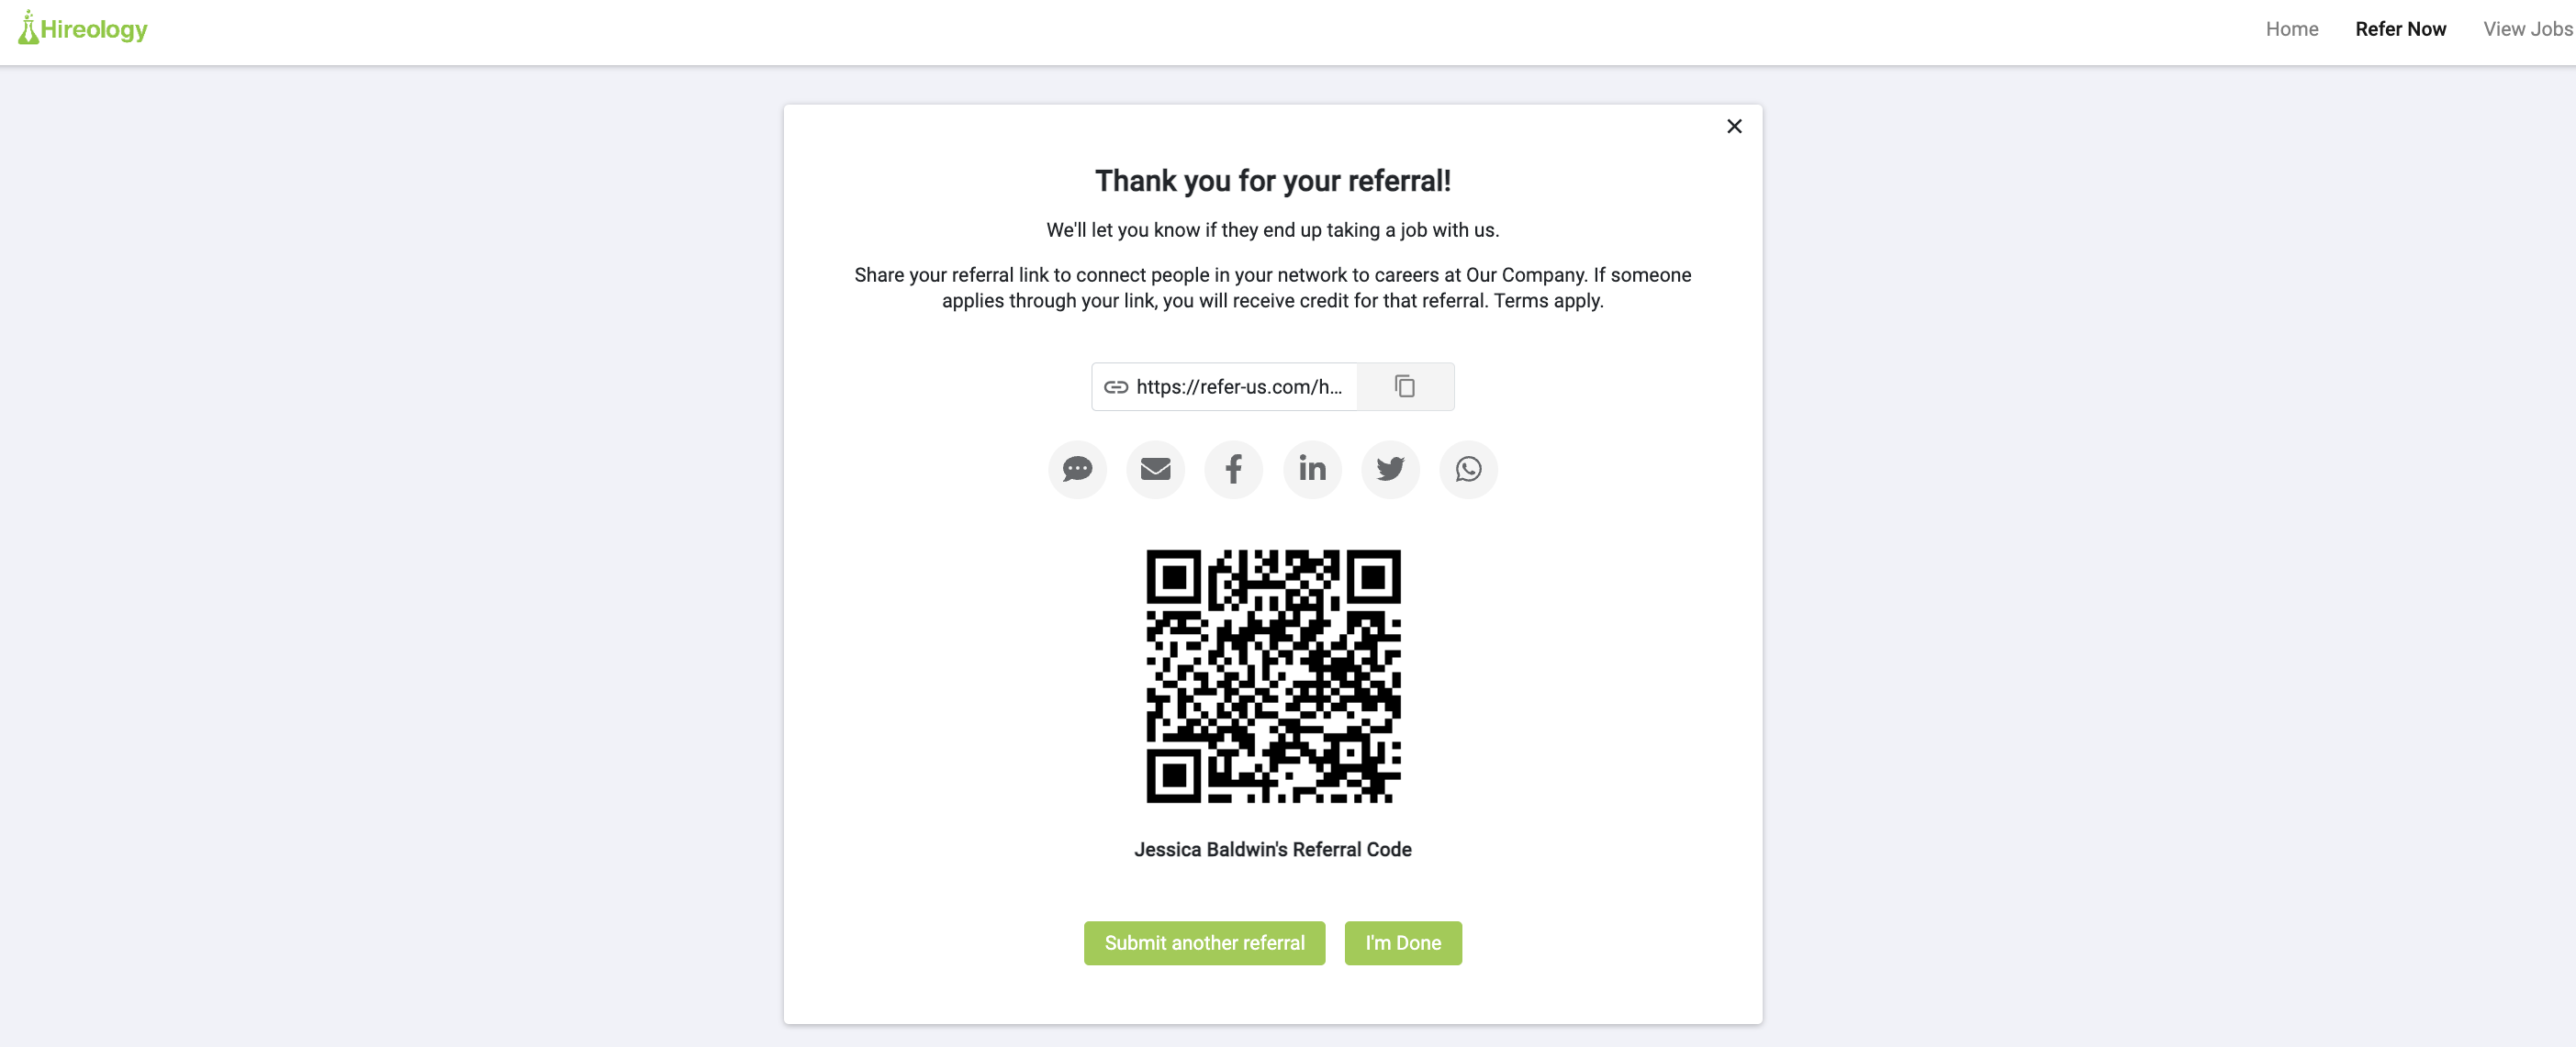Viewport: 2576px width, 1047px height.
Task: Share the referral link on LinkedIn
Action: click(1312, 469)
